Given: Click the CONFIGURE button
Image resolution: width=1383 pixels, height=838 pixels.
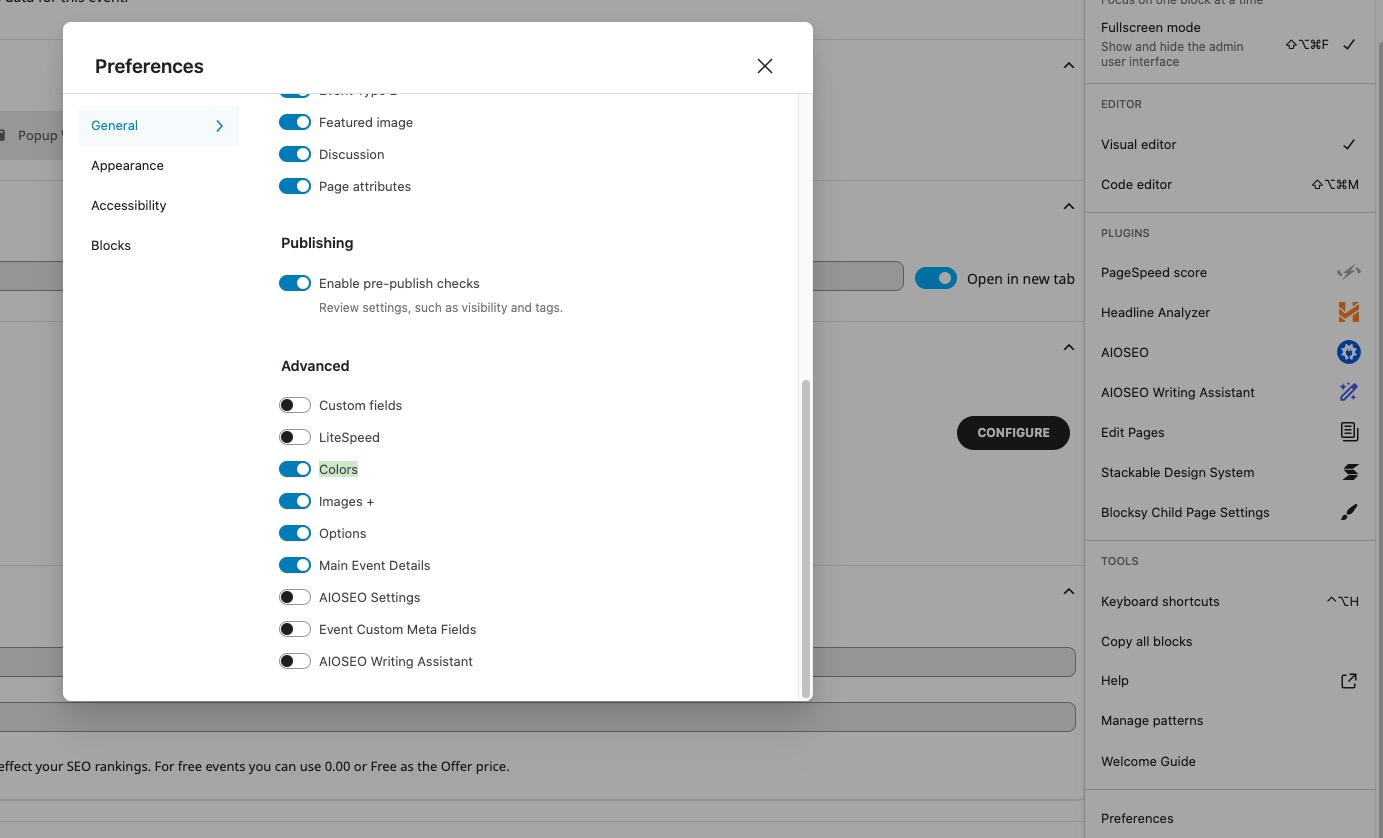Looking at the screenshot, I should point(1013,432).
